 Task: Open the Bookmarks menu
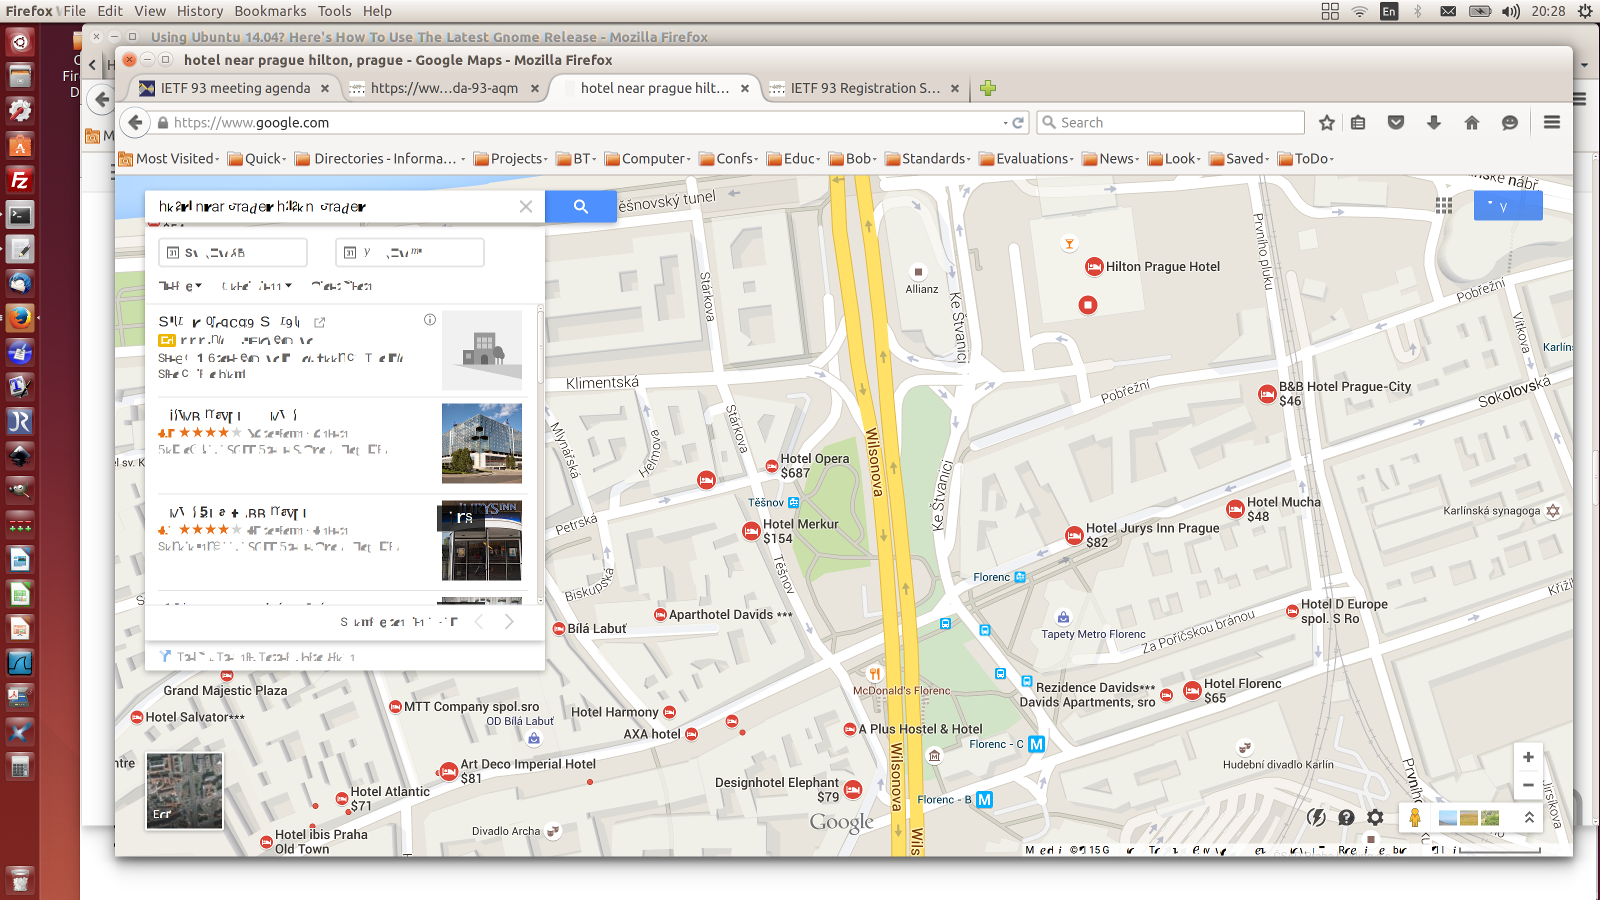(x=270, y=11)
